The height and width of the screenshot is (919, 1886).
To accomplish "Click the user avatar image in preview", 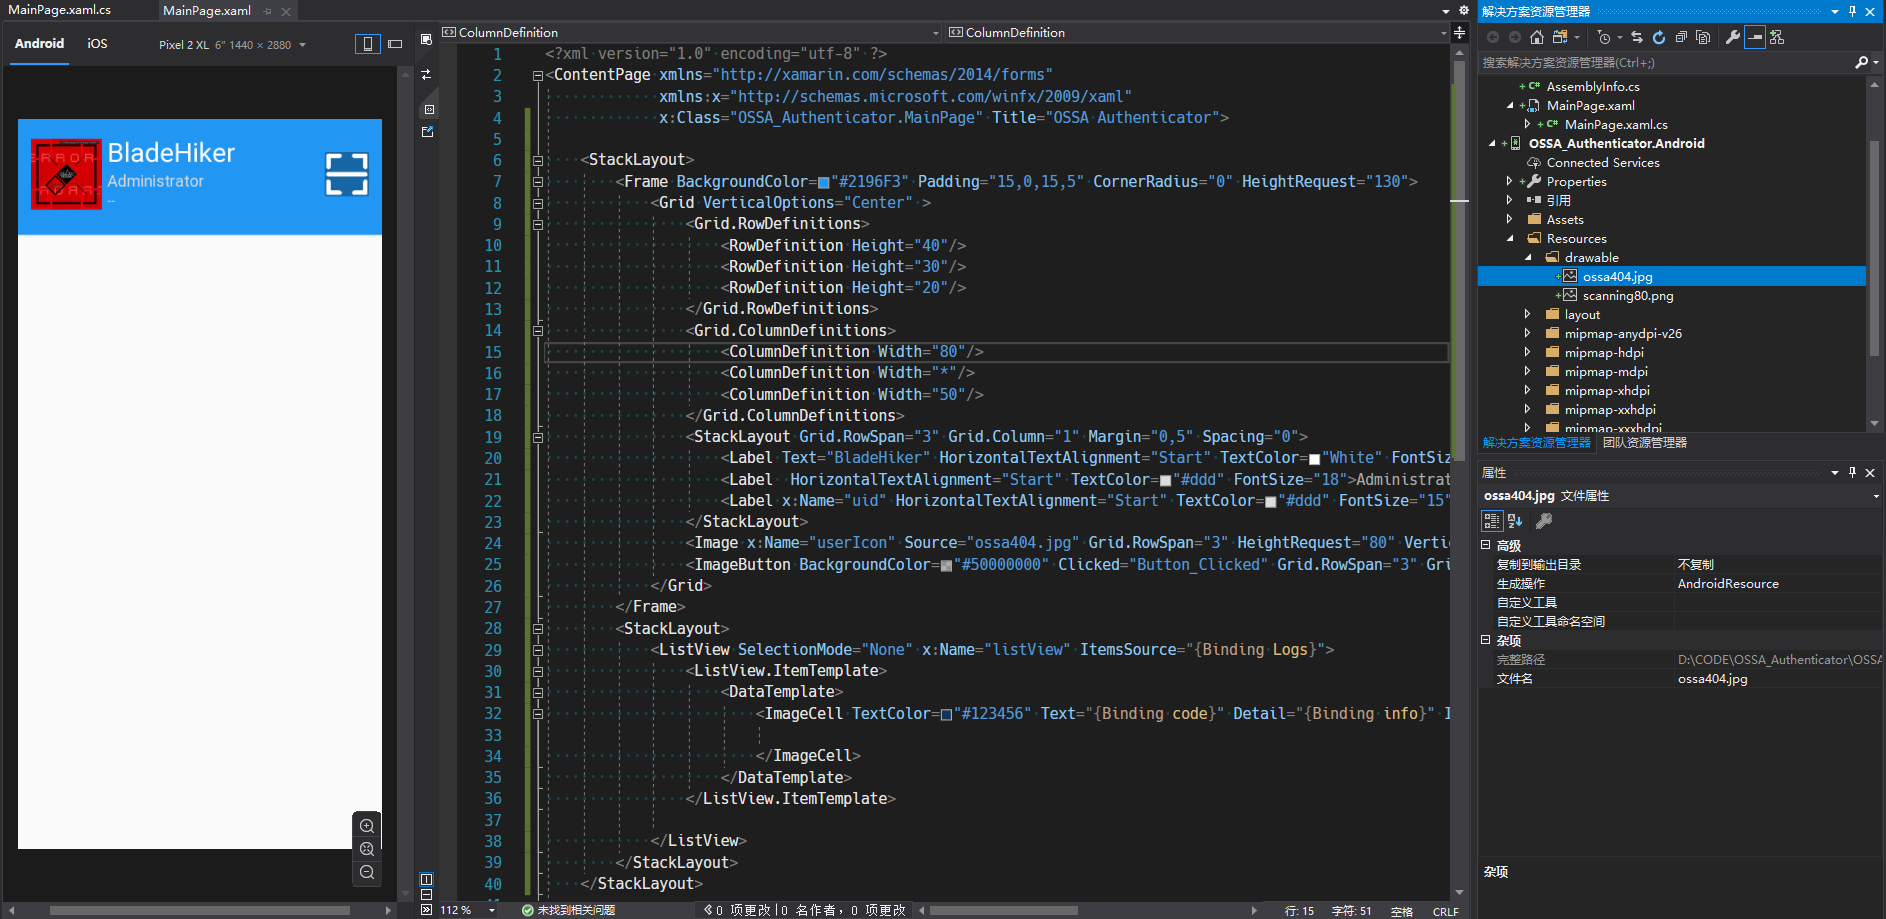I will (66, 174).
